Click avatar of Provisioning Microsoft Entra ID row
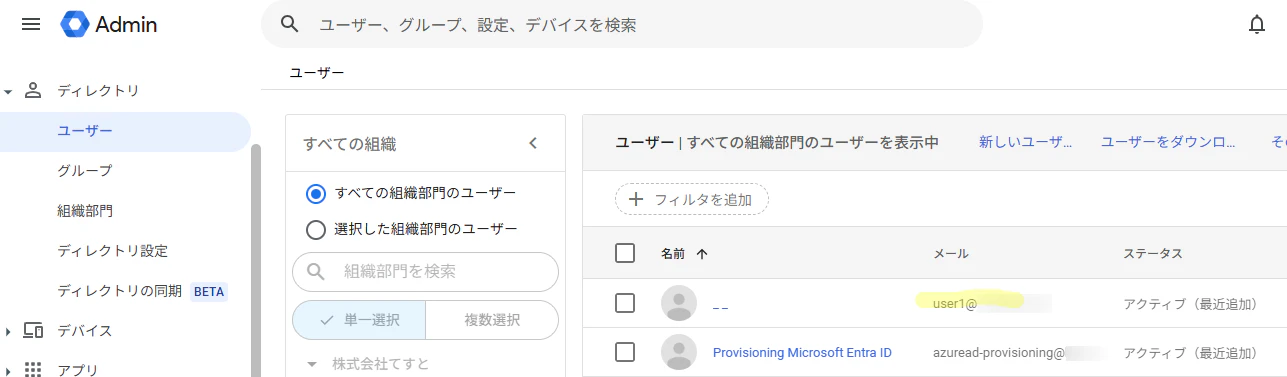 [679, 352]
